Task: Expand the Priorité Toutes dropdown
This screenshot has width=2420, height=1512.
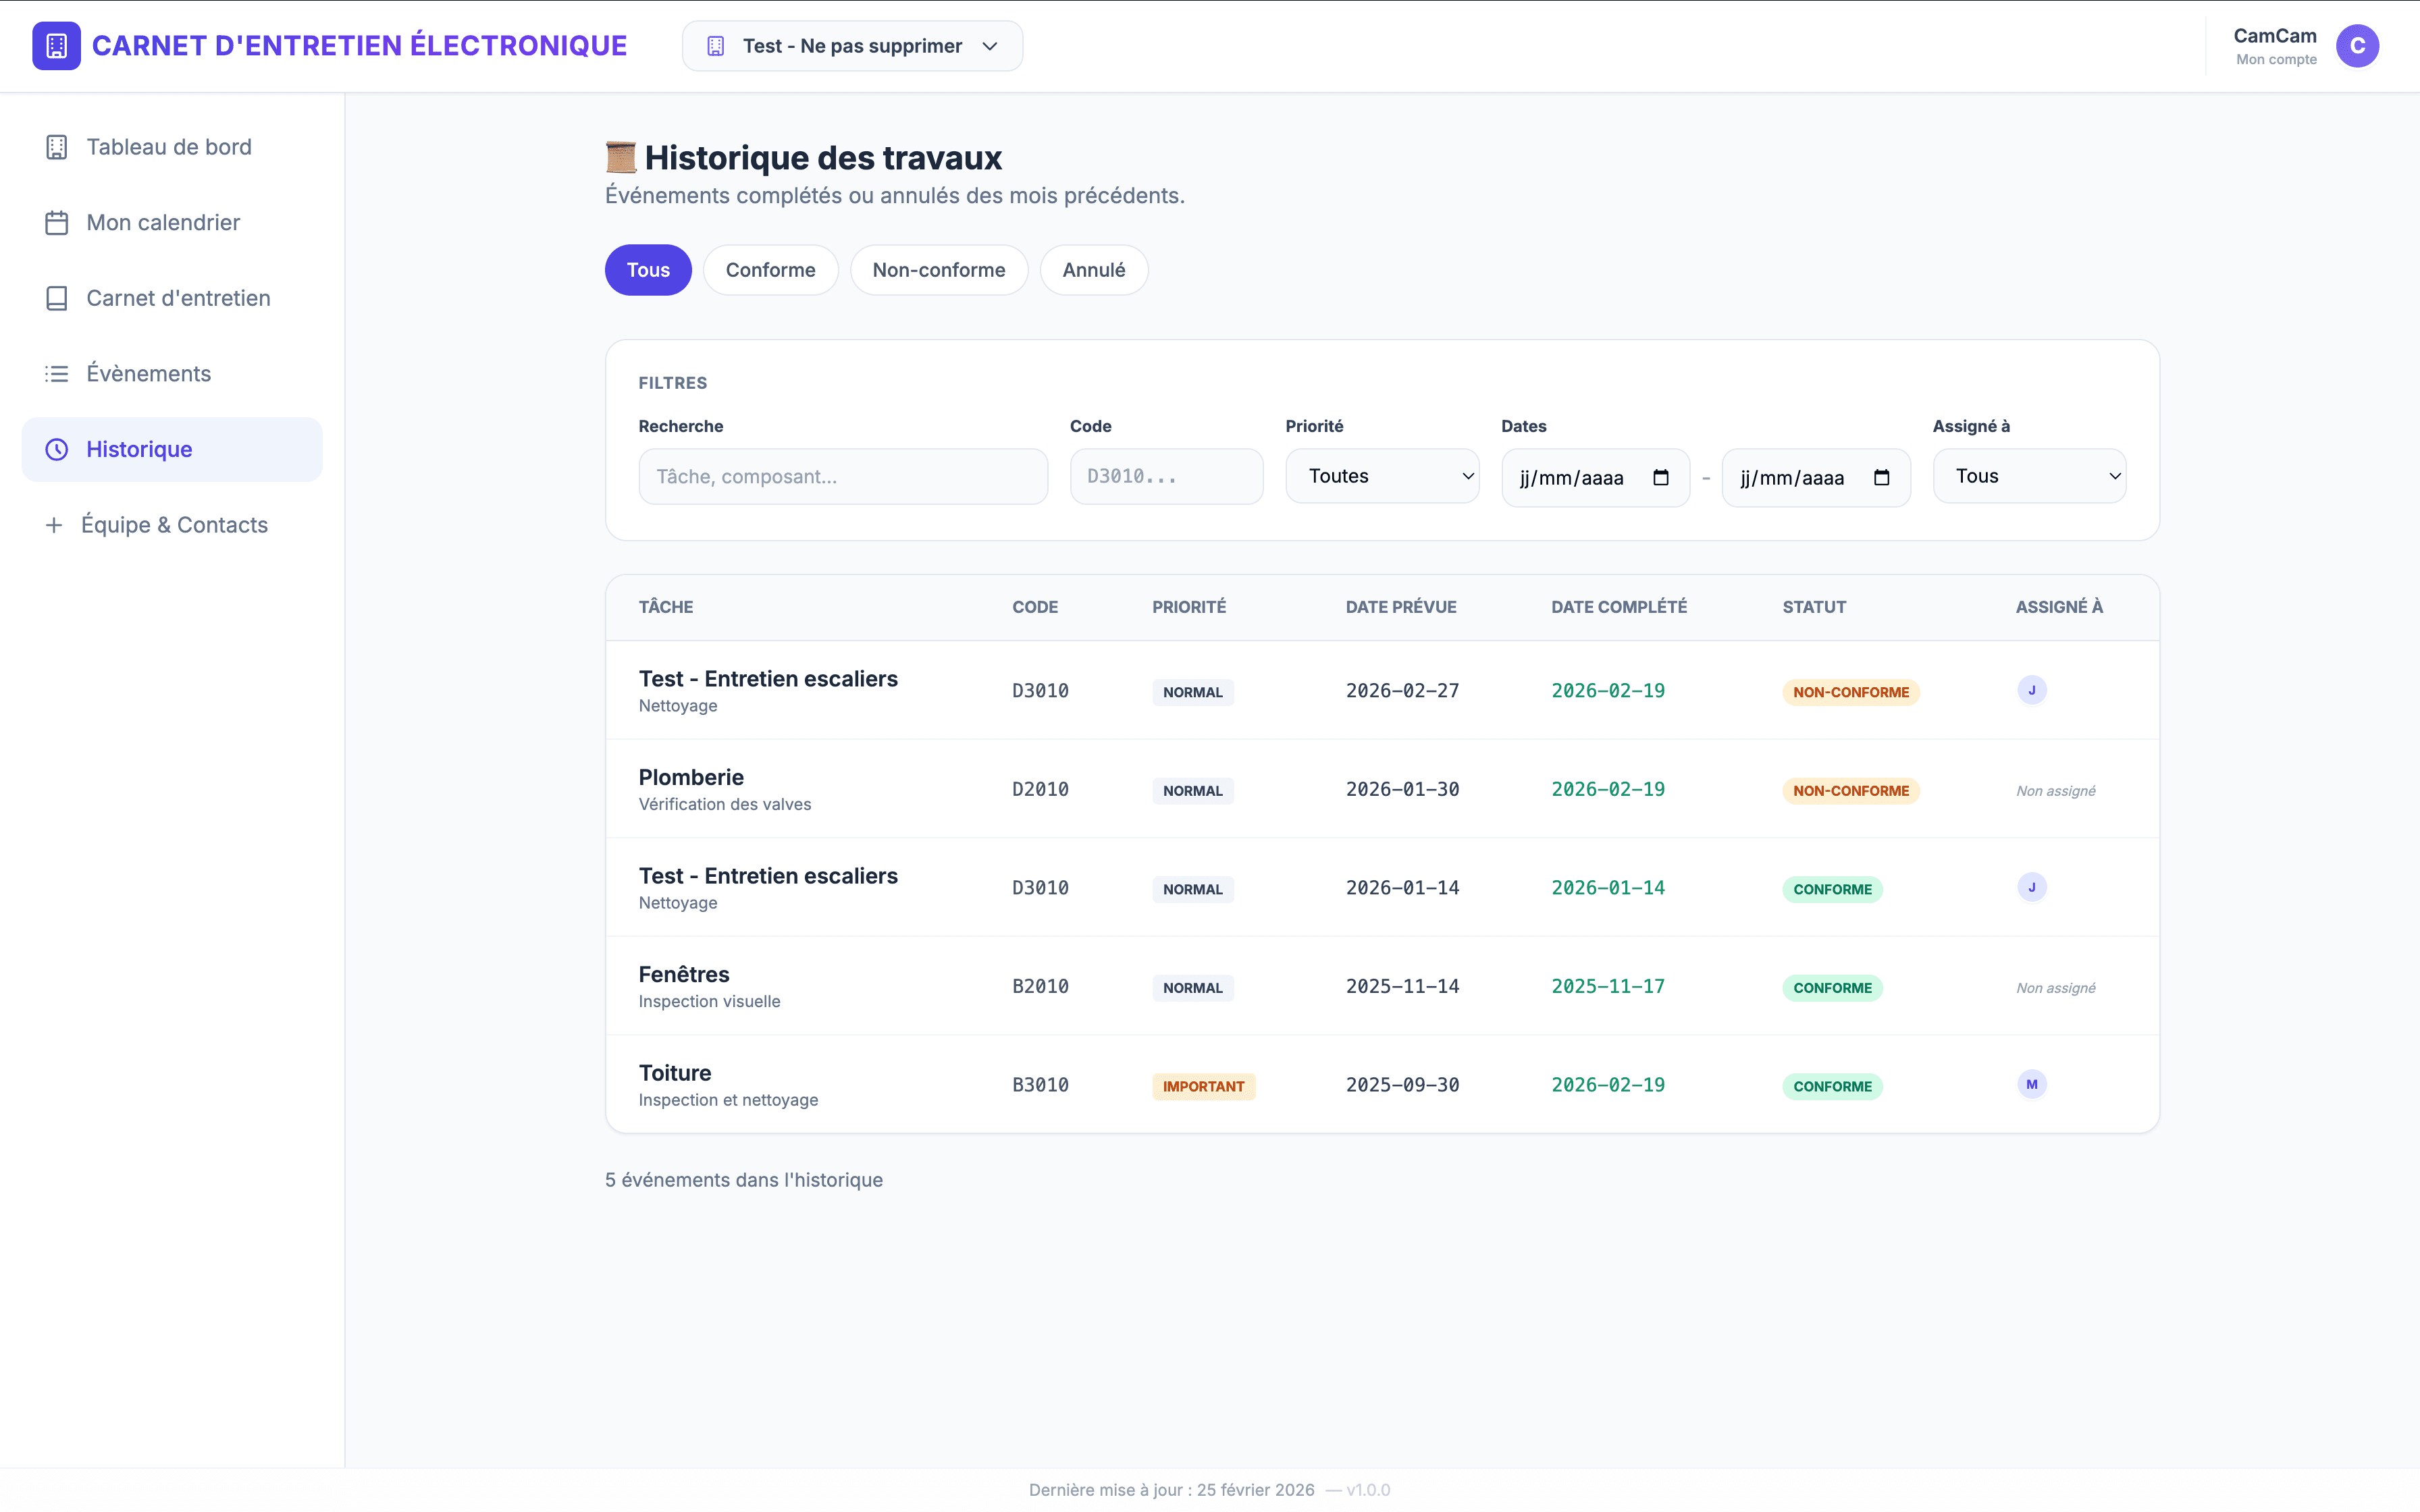Action: 1382,476
